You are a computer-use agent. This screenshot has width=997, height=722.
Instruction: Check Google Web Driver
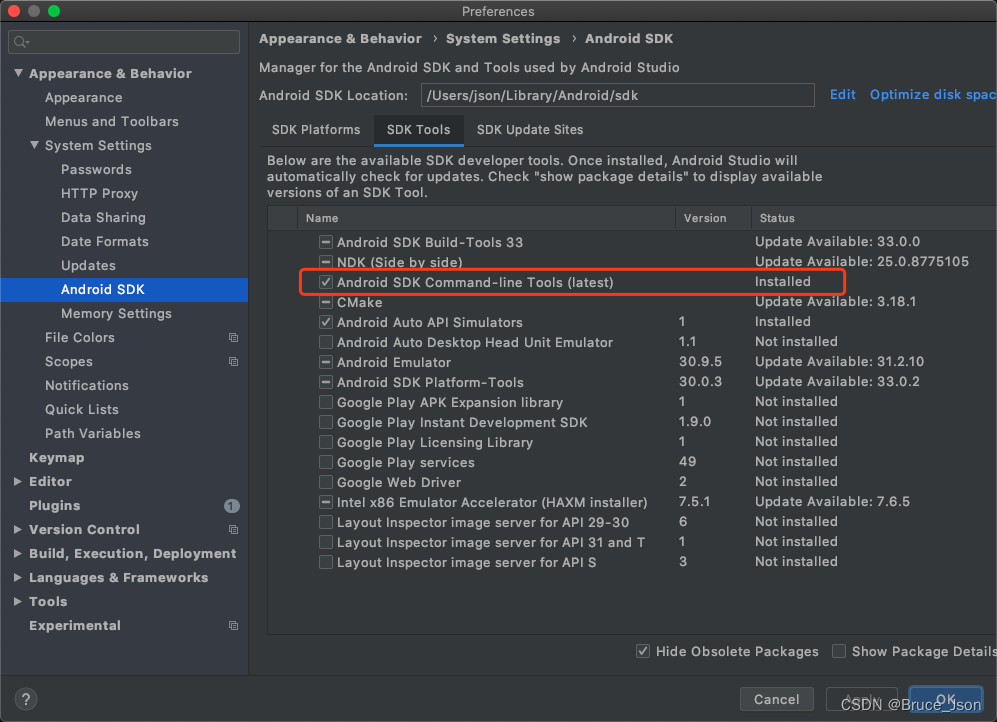326,482
